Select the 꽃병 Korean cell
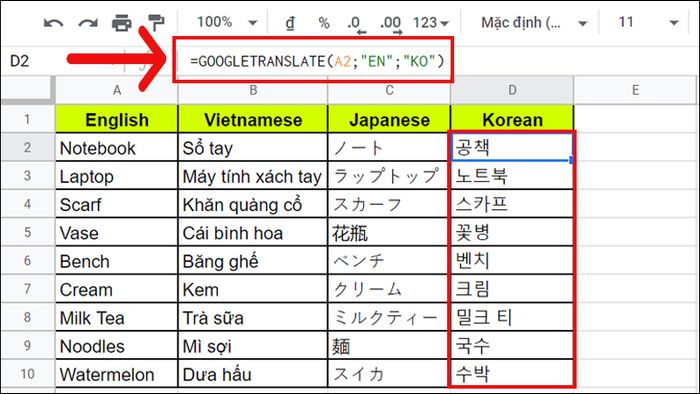Screen dimensions: 700x394 tap(512, 232)
